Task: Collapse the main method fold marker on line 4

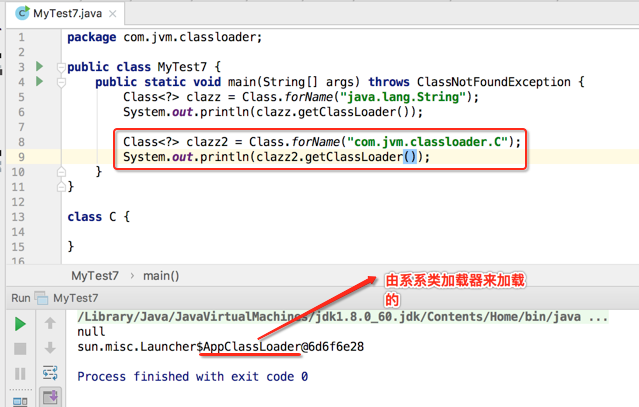Action: pyautogui.click(x=61, y=83)
